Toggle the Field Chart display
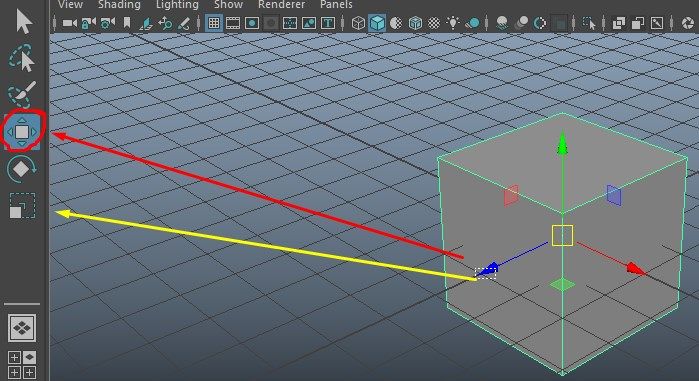The image size is (699, 381). click(x=290, y=23)
